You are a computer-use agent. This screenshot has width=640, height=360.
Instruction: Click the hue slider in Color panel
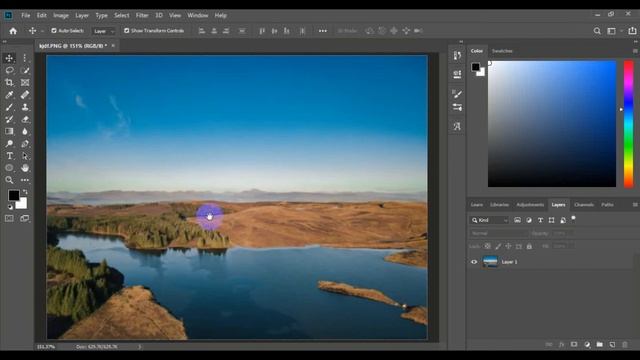pos(629,124)
